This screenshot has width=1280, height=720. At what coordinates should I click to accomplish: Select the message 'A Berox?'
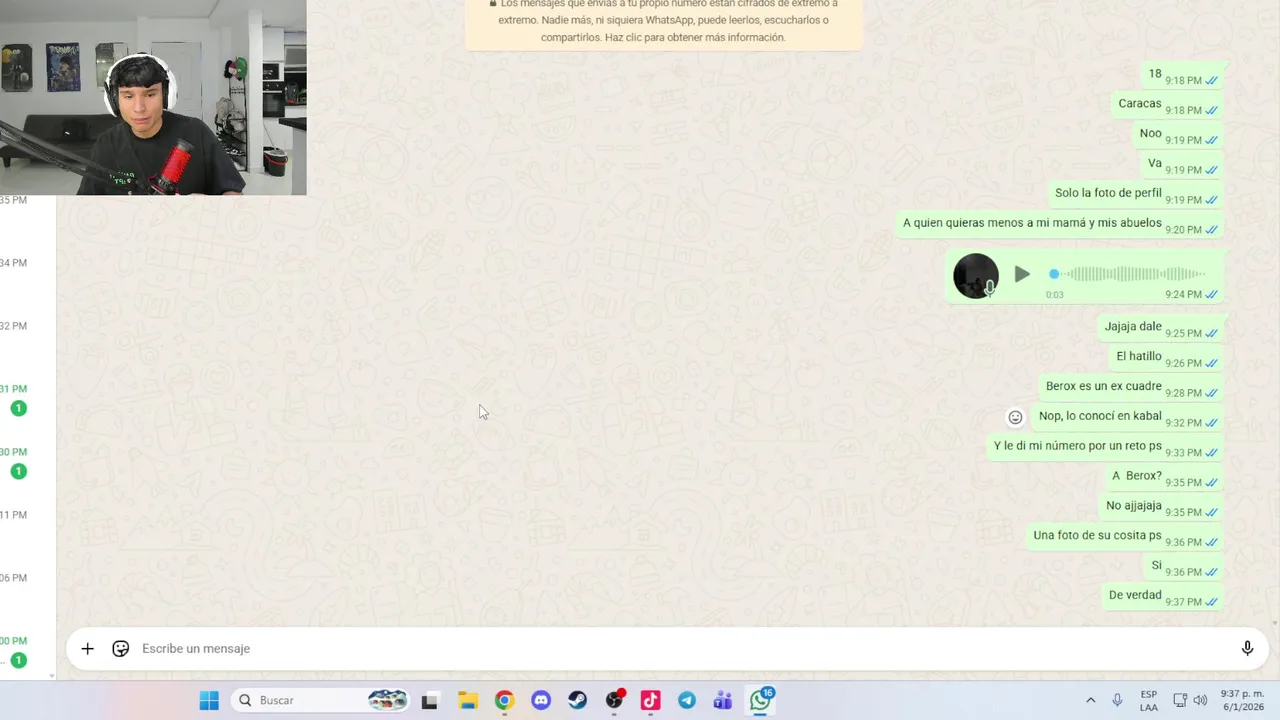tap(1137, 476)
